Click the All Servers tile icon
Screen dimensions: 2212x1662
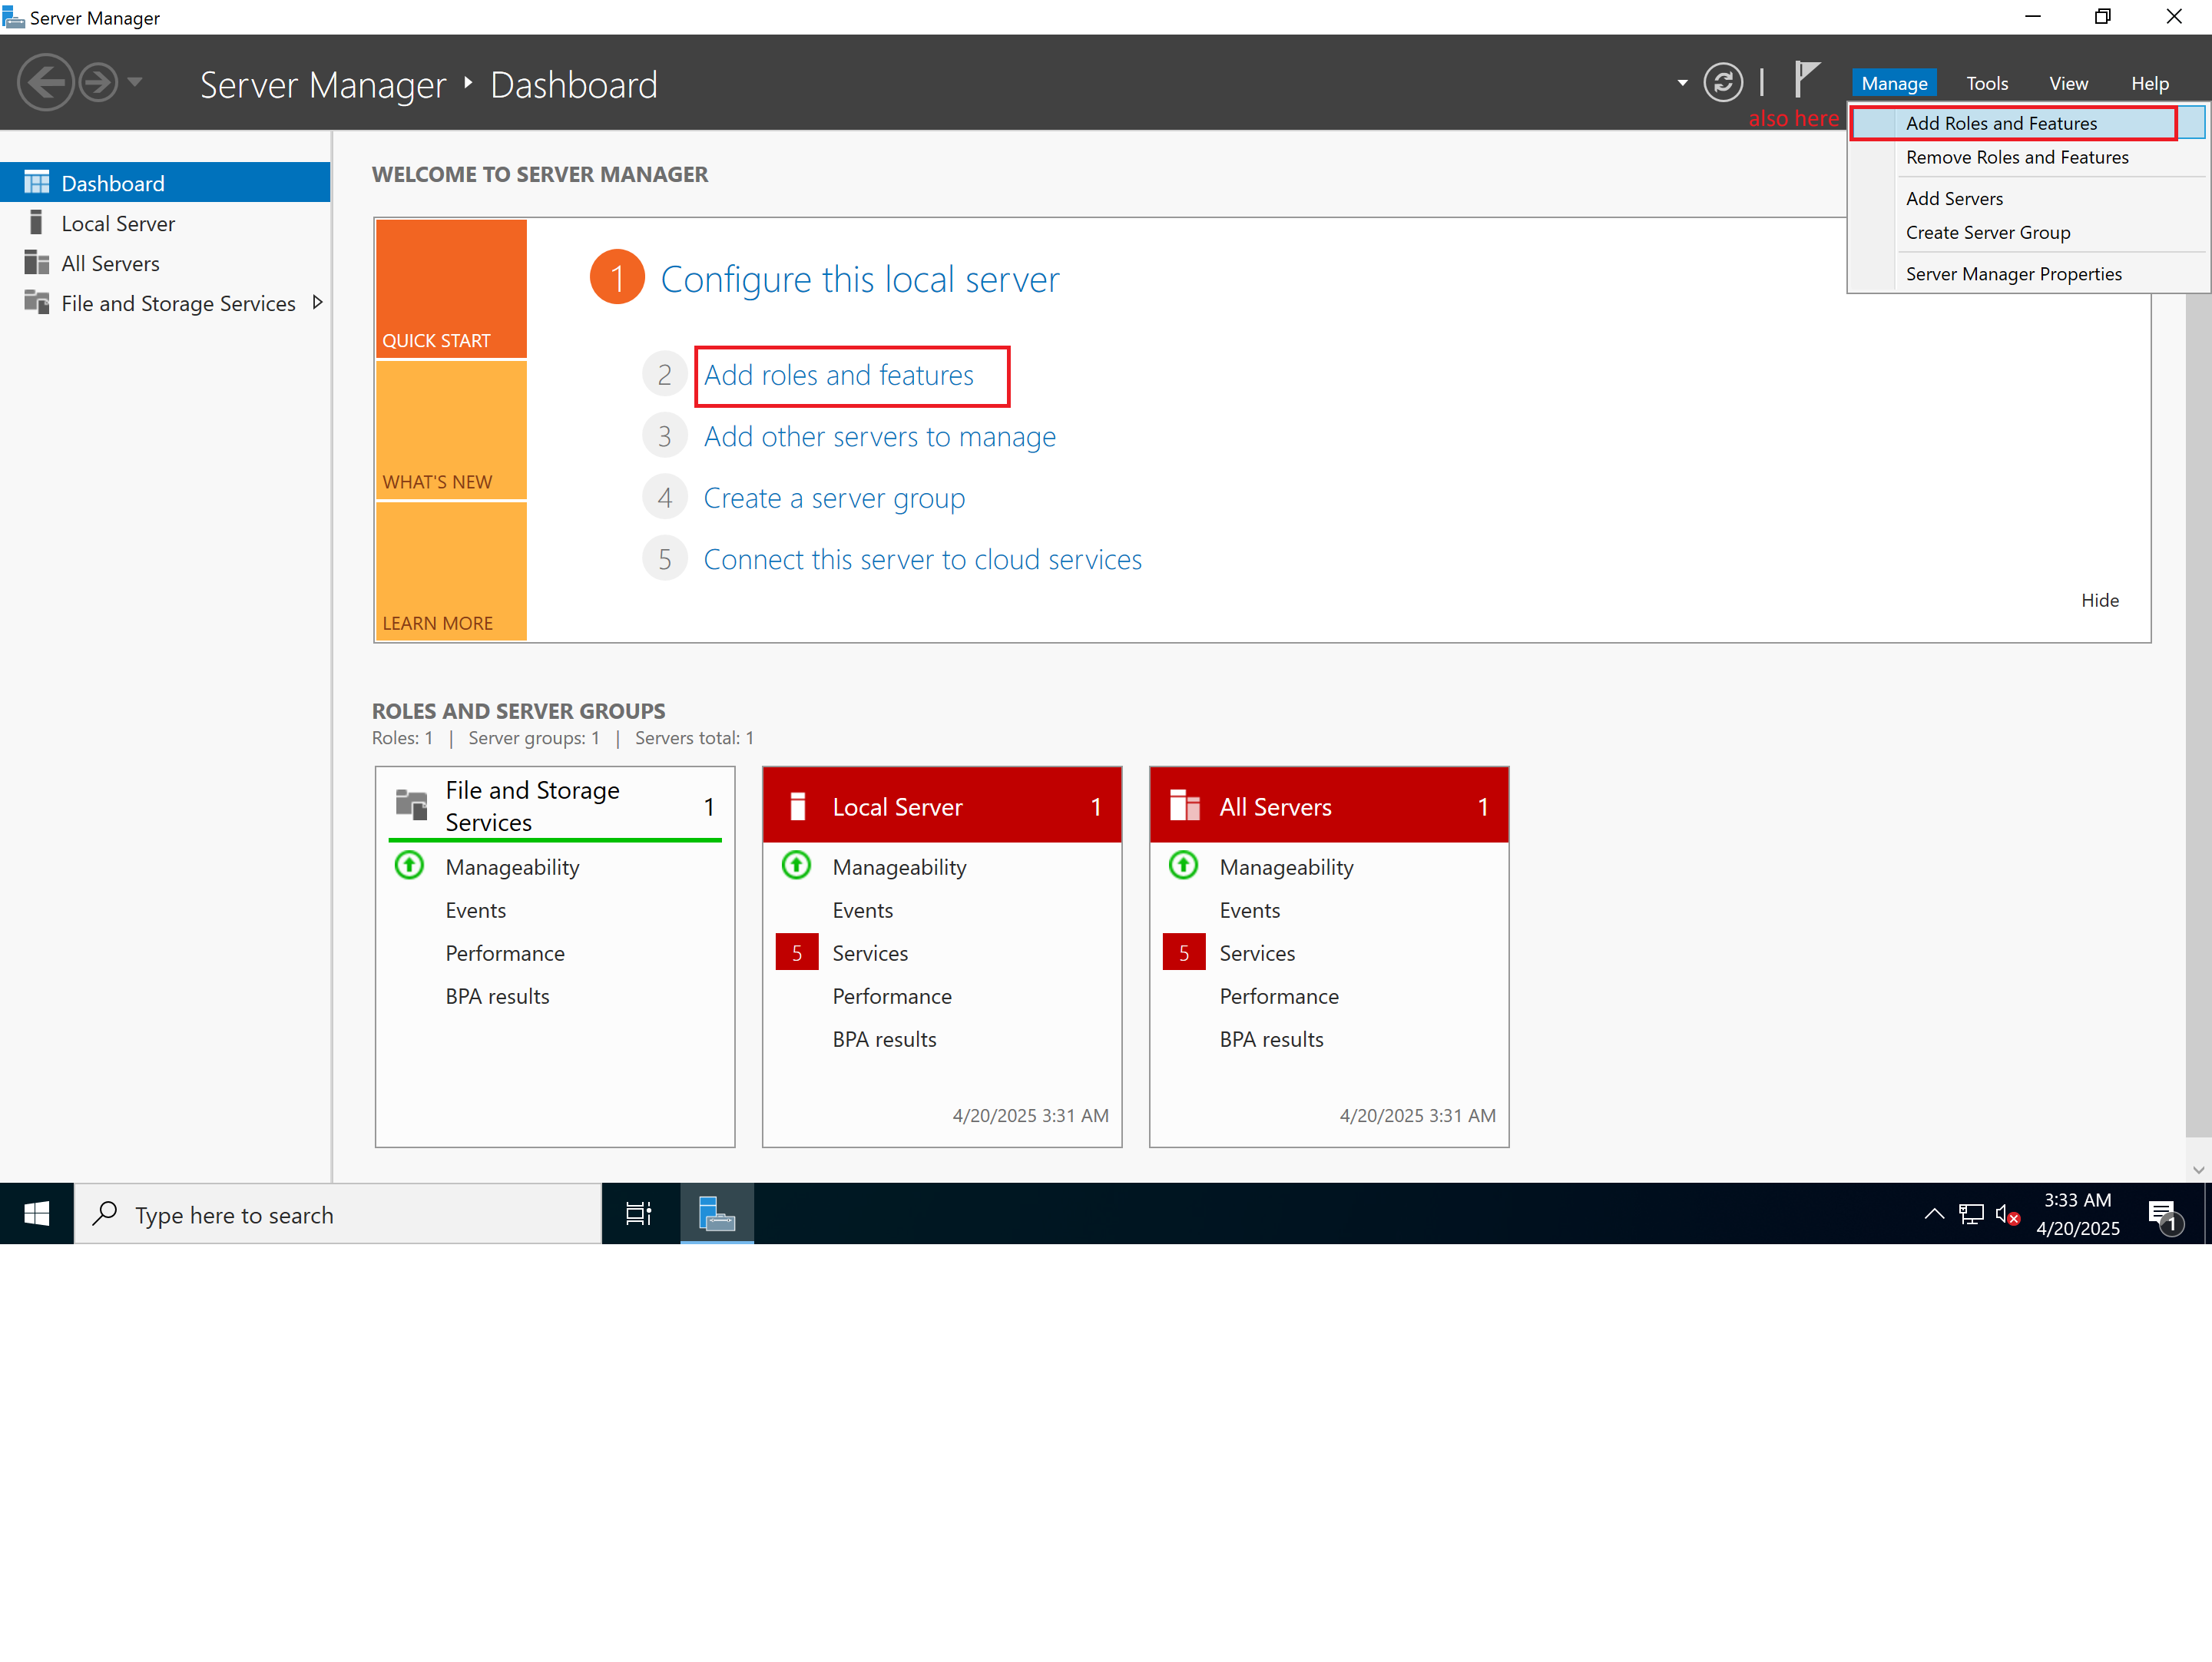point(1184,805)
